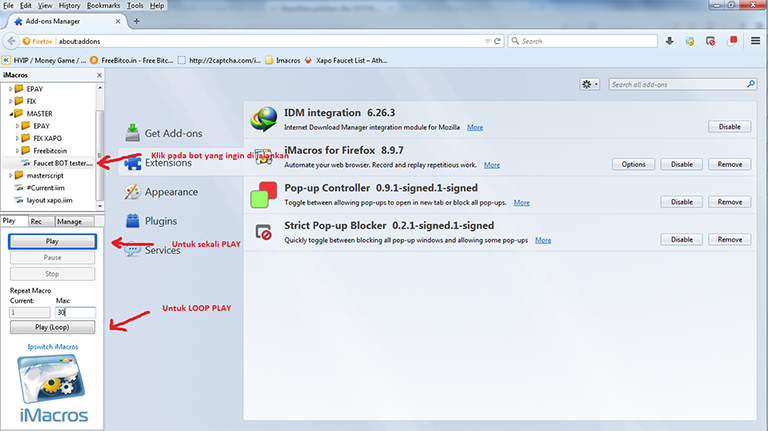Open a new tab with plus button

point(137,21)
